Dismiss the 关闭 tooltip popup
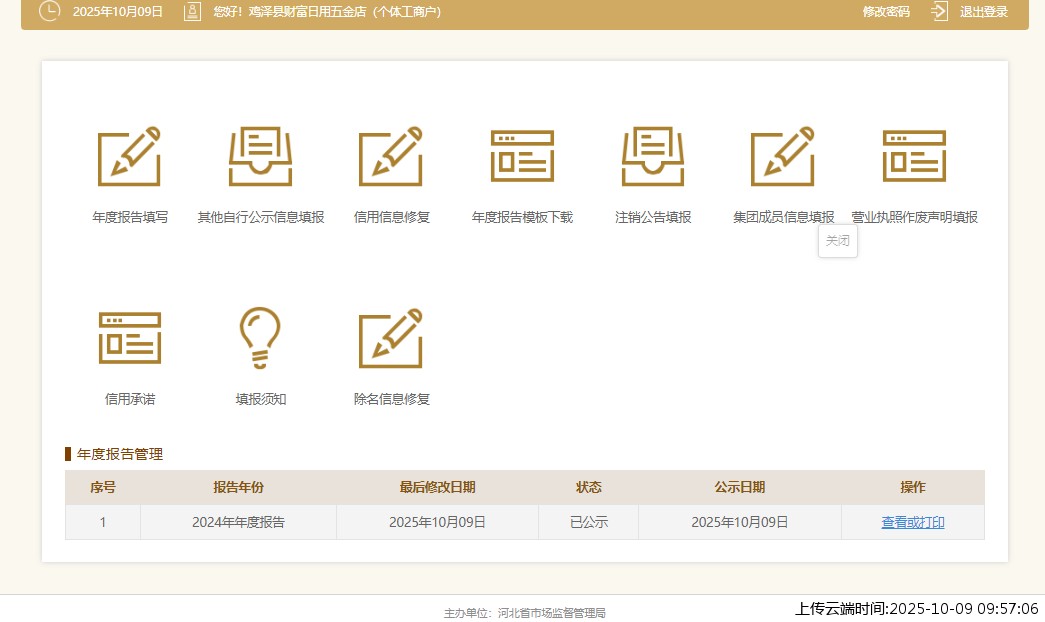The height and width of the screenshot is (622, 1045). (837, 241)
